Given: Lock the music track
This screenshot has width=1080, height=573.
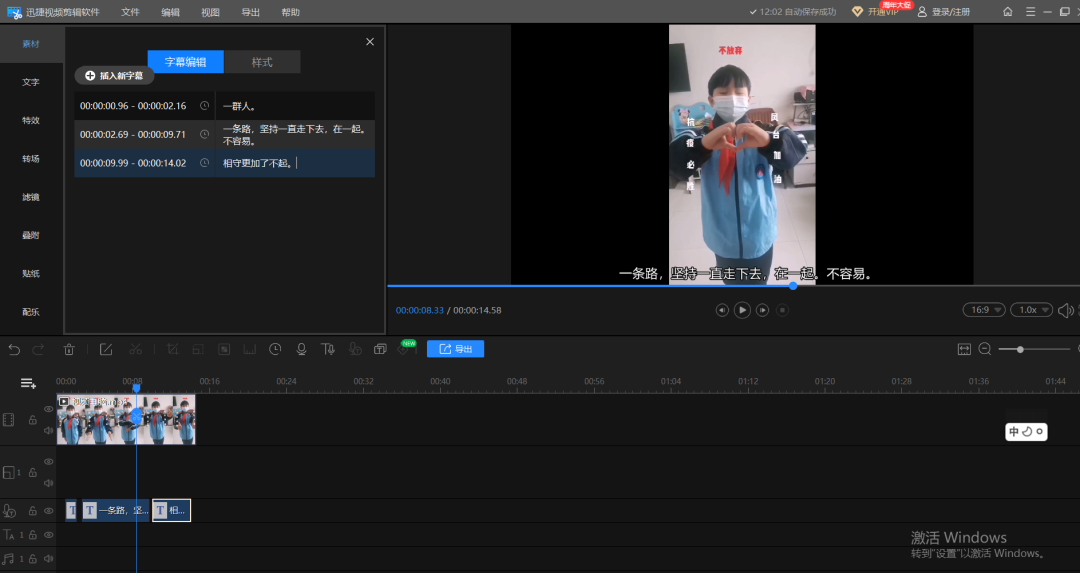Looking at the screenshot, I should point(32,559).
